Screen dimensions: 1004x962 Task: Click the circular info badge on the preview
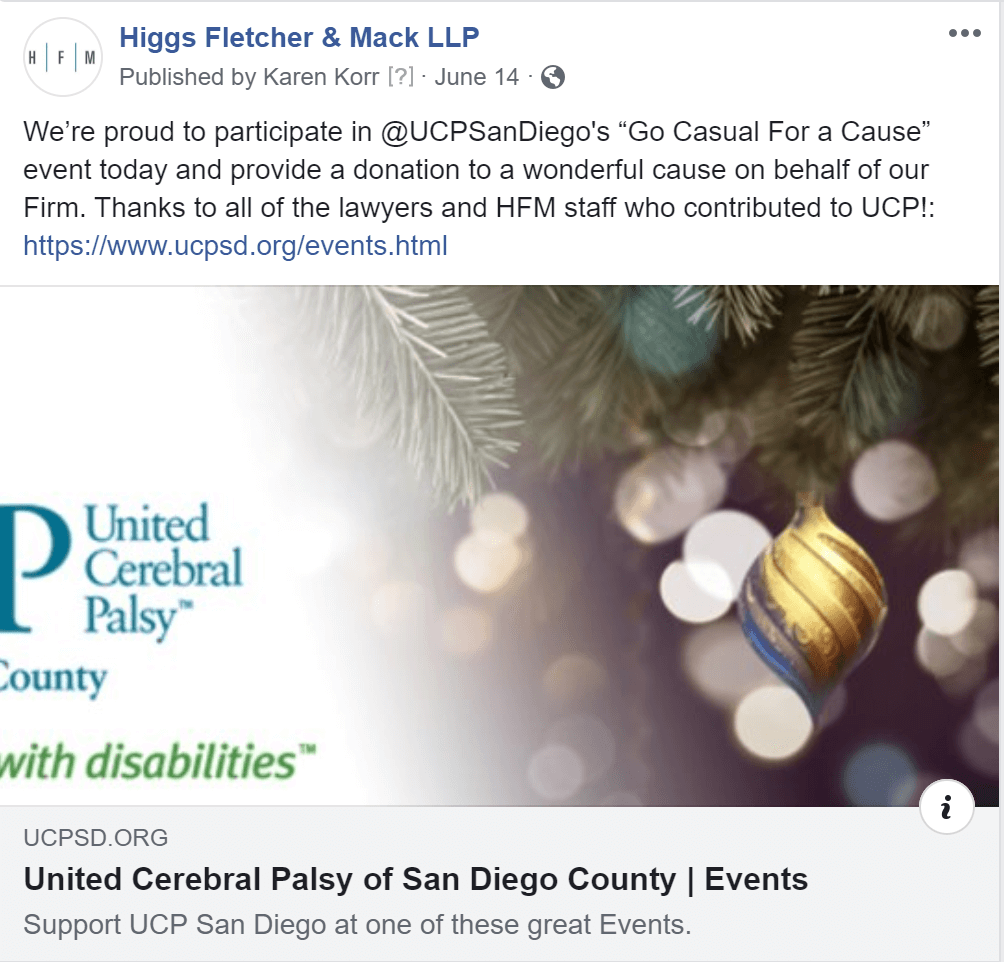[x=946, y=806]
